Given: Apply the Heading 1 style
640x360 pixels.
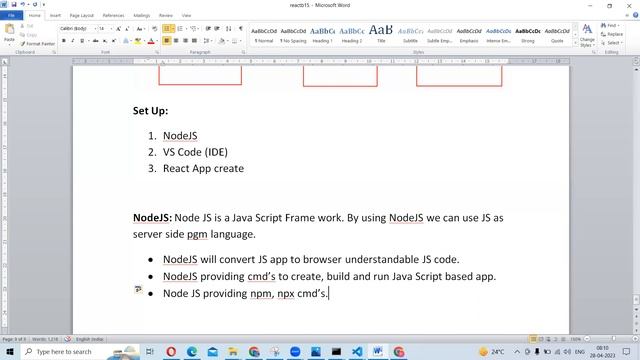Looking at the screenshot, I should point(322,36).
